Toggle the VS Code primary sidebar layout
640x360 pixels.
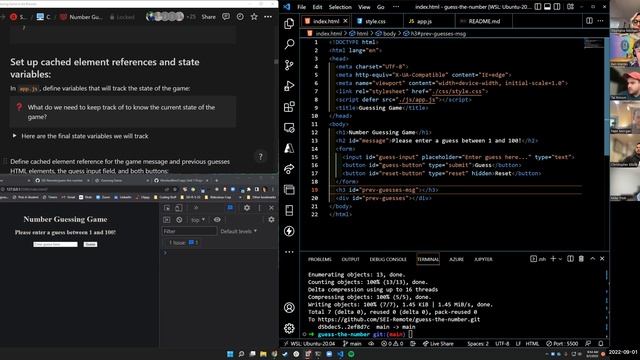[x=538, y=7]
